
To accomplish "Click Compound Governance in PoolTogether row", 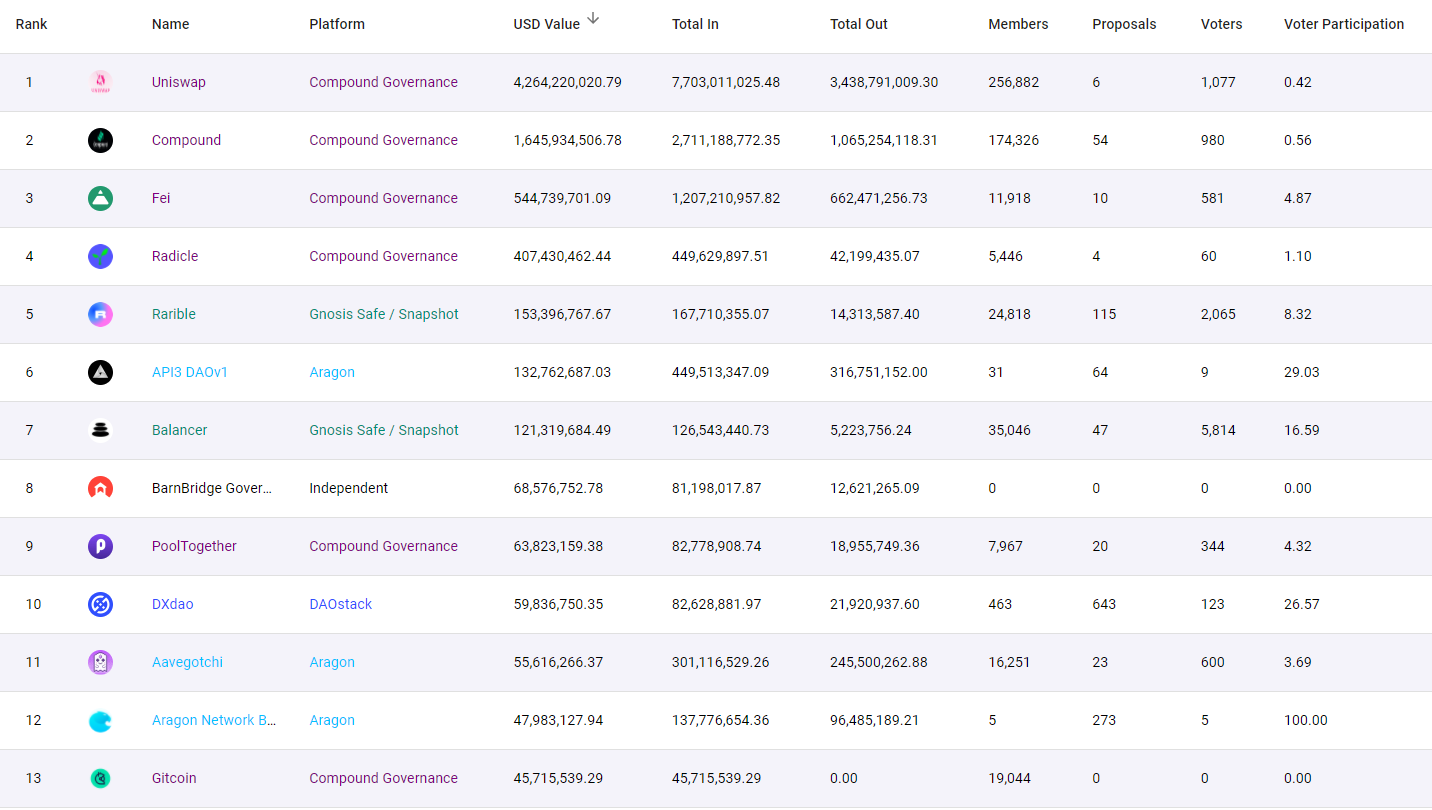I will [x=383, y=546].
